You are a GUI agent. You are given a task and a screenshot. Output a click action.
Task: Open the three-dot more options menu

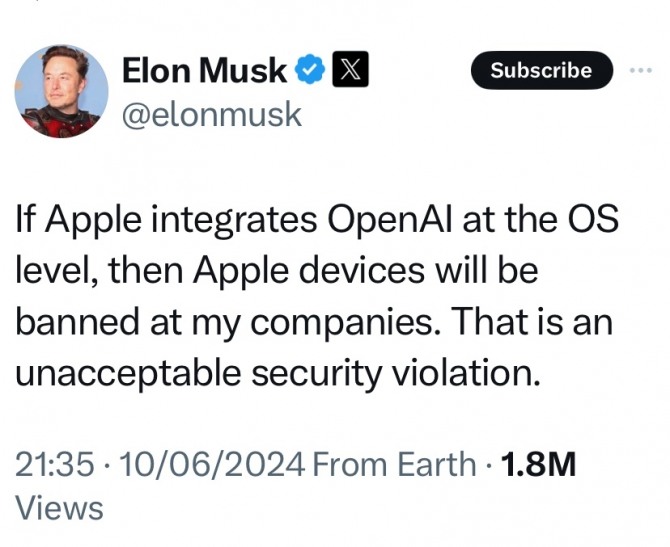click(x=640, y=71)
